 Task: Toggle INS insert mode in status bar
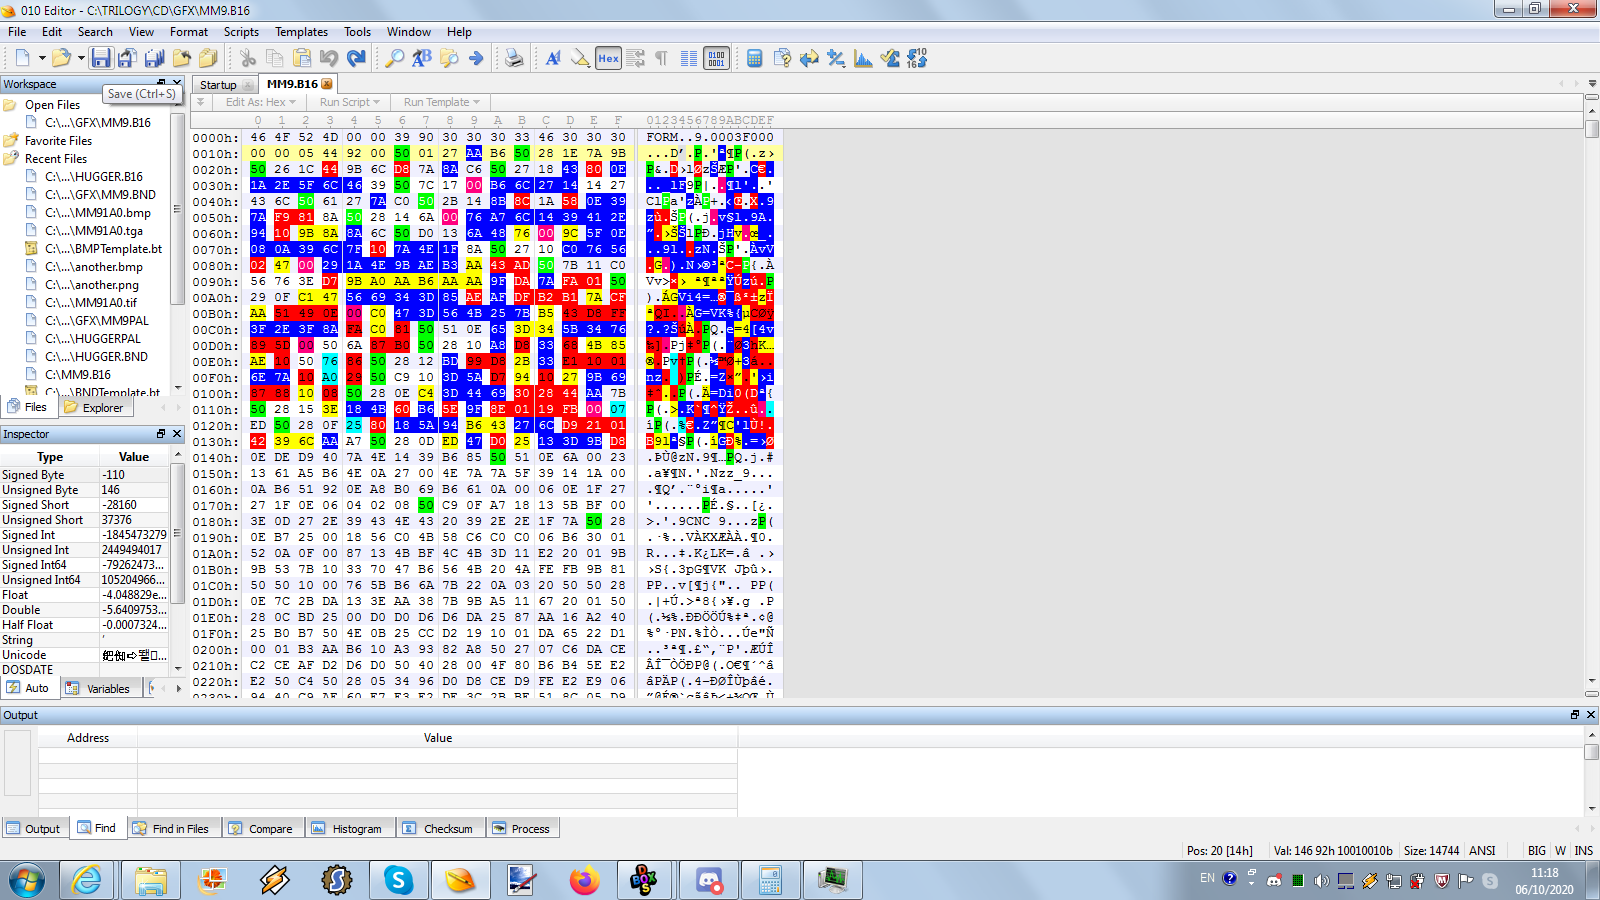coord(1584,851)
